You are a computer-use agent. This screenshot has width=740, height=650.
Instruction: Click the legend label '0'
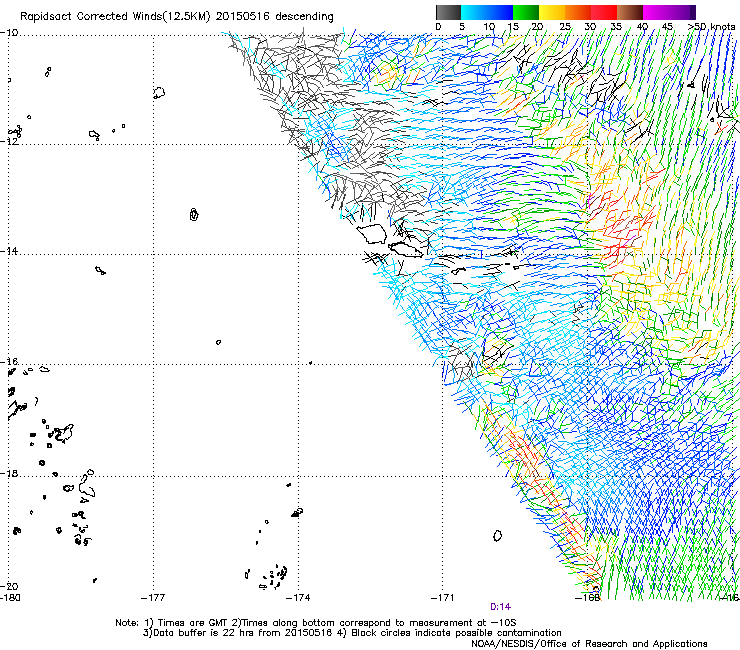pyautogui.click(x=438, y=27)
